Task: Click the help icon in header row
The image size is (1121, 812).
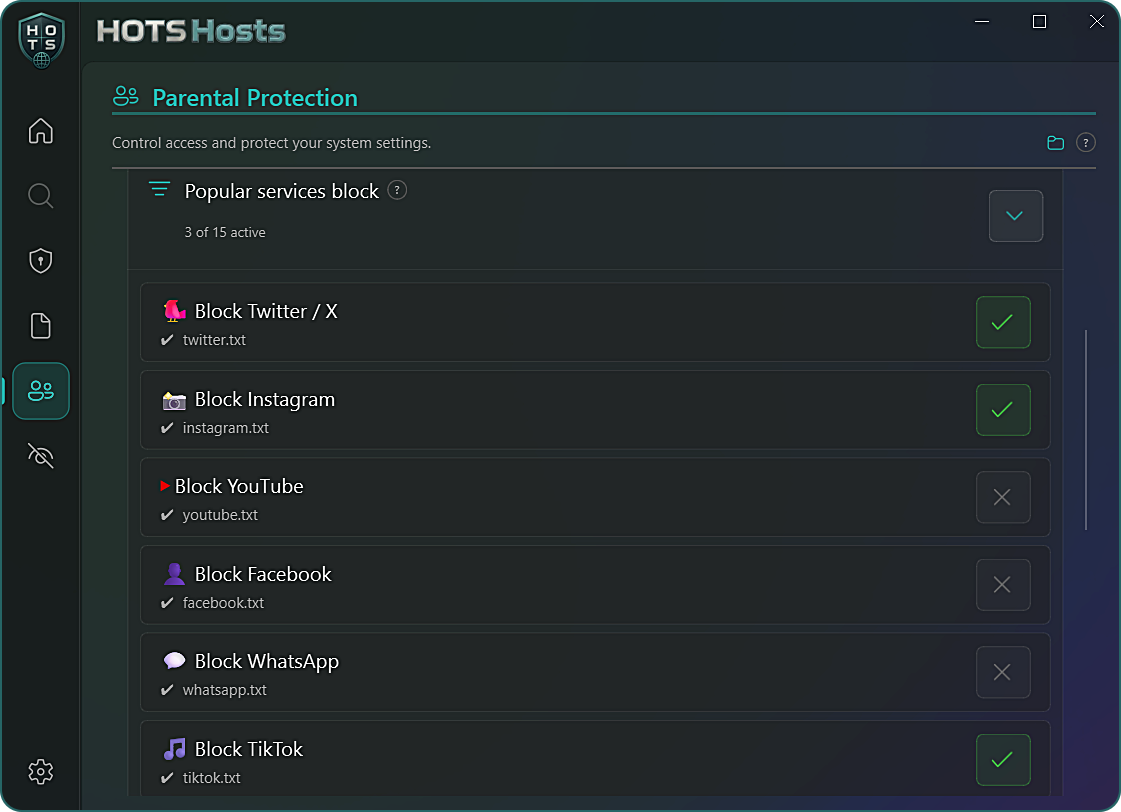Action: [x=1085, y=143]
